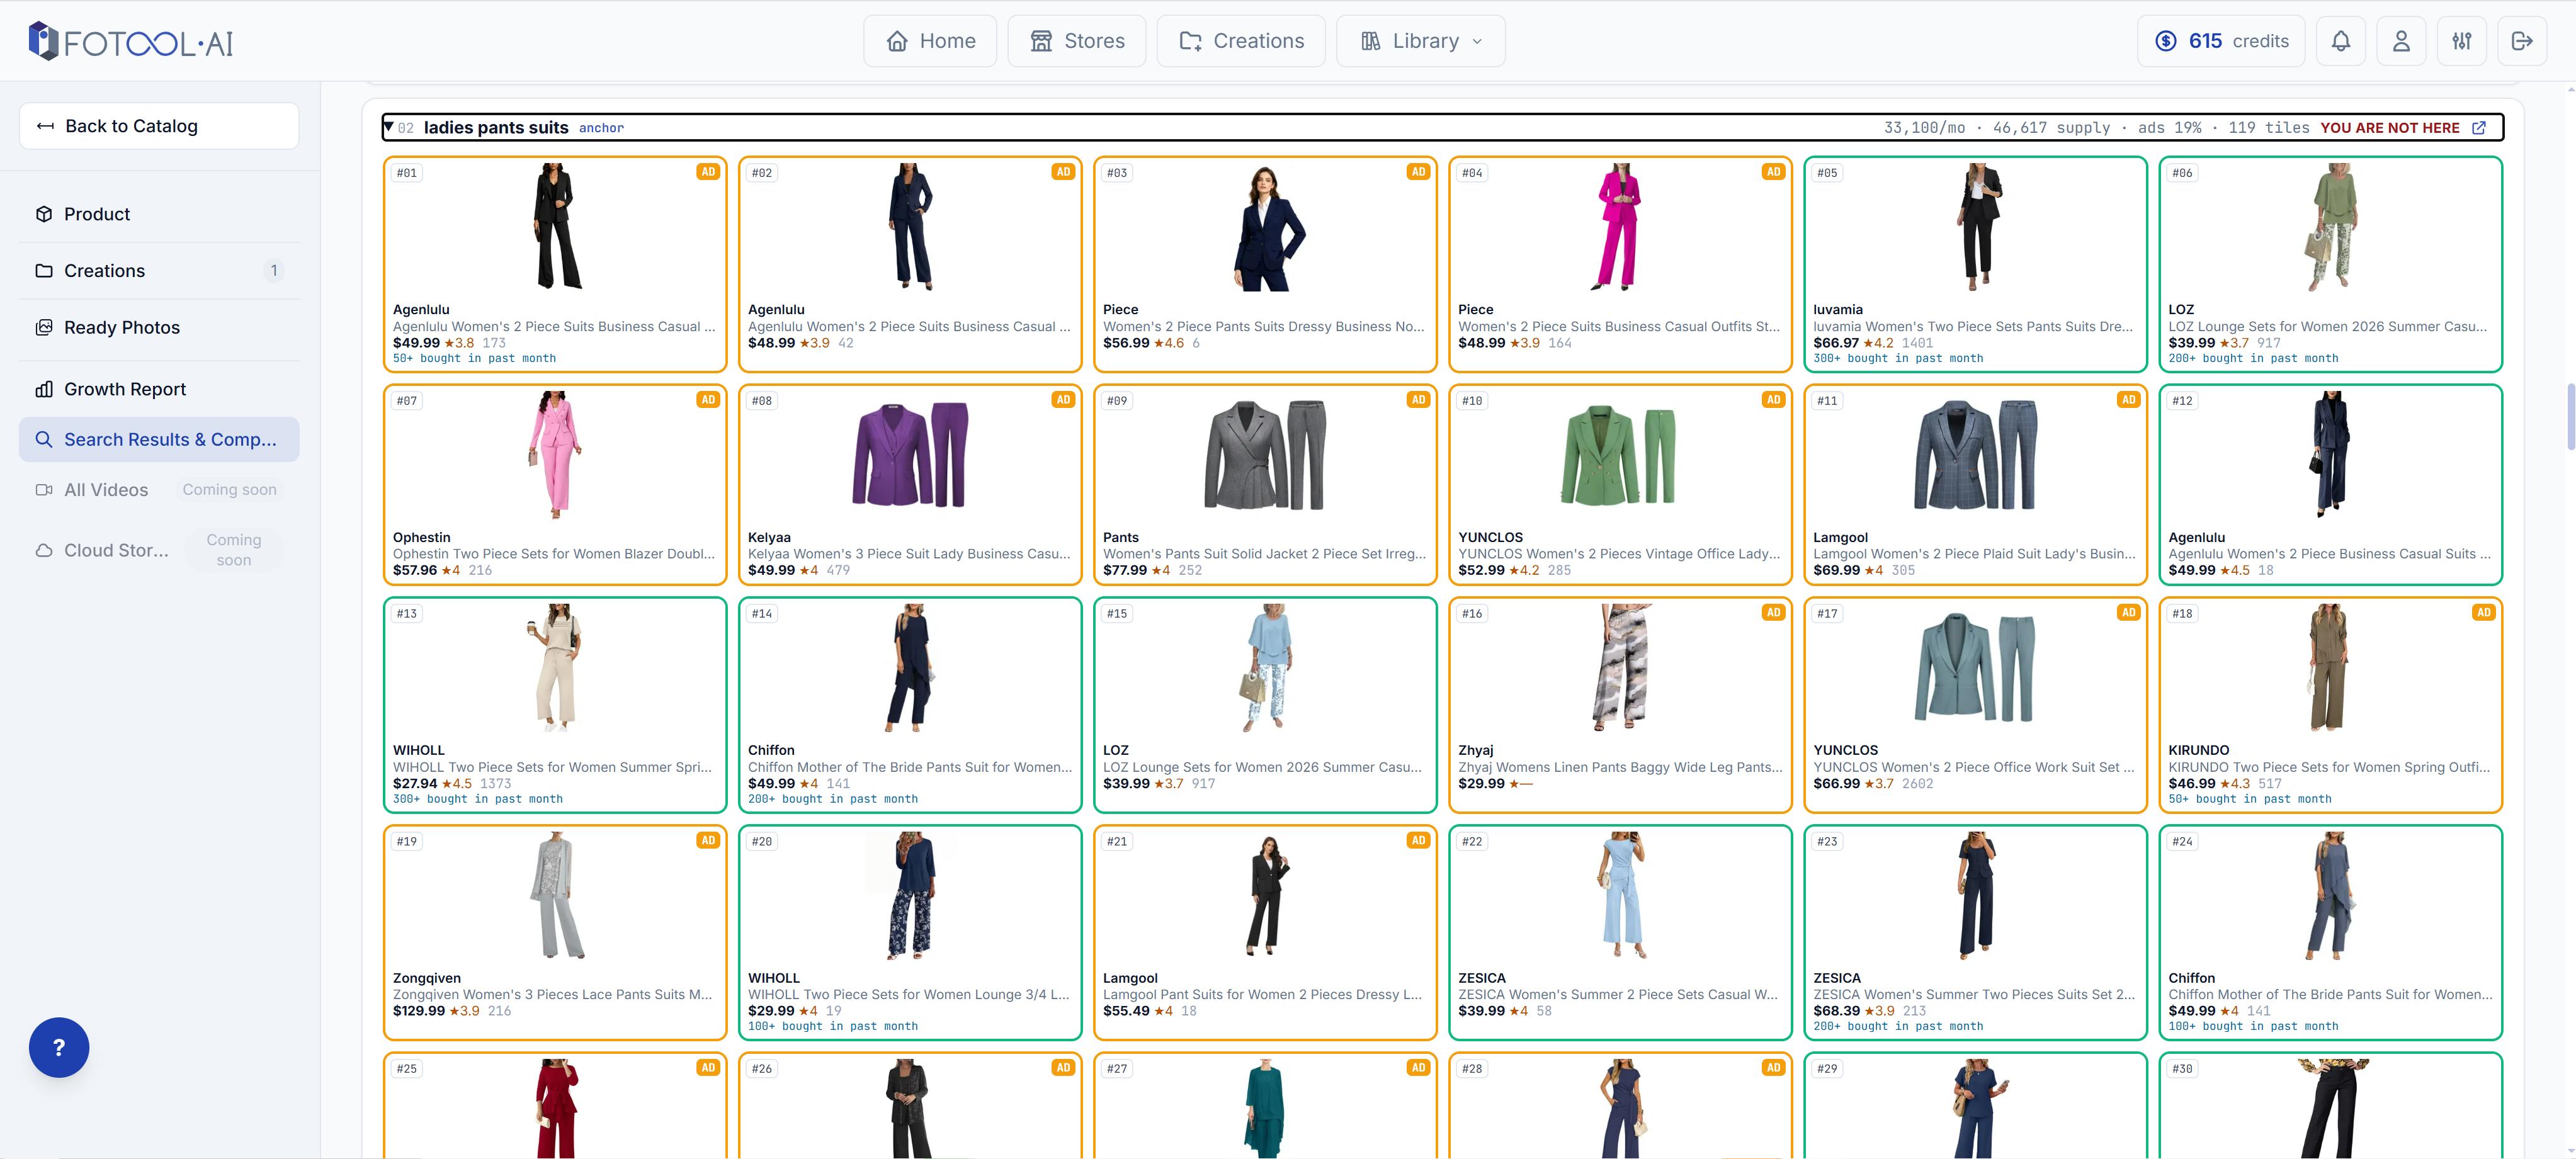The height and width of the screenshot is (1159, 2576).
Task: Click the help question mark button
Action: click(59, 1047)
